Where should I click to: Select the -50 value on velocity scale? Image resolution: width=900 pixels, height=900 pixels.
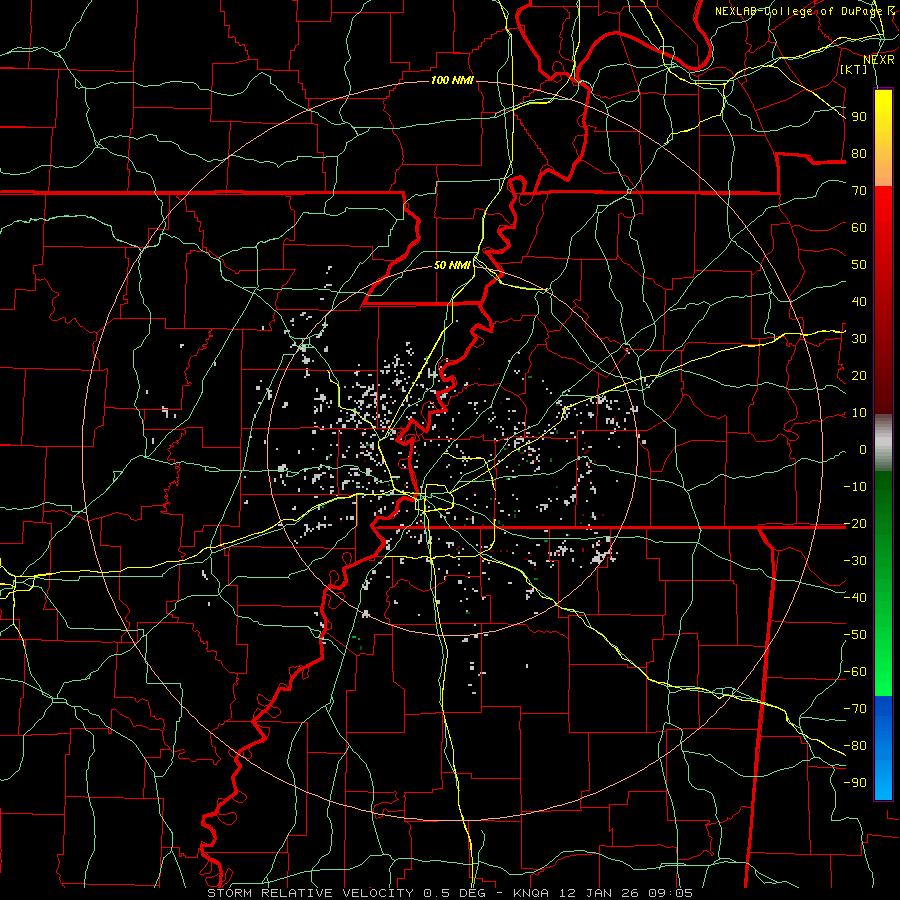[855, 635]
